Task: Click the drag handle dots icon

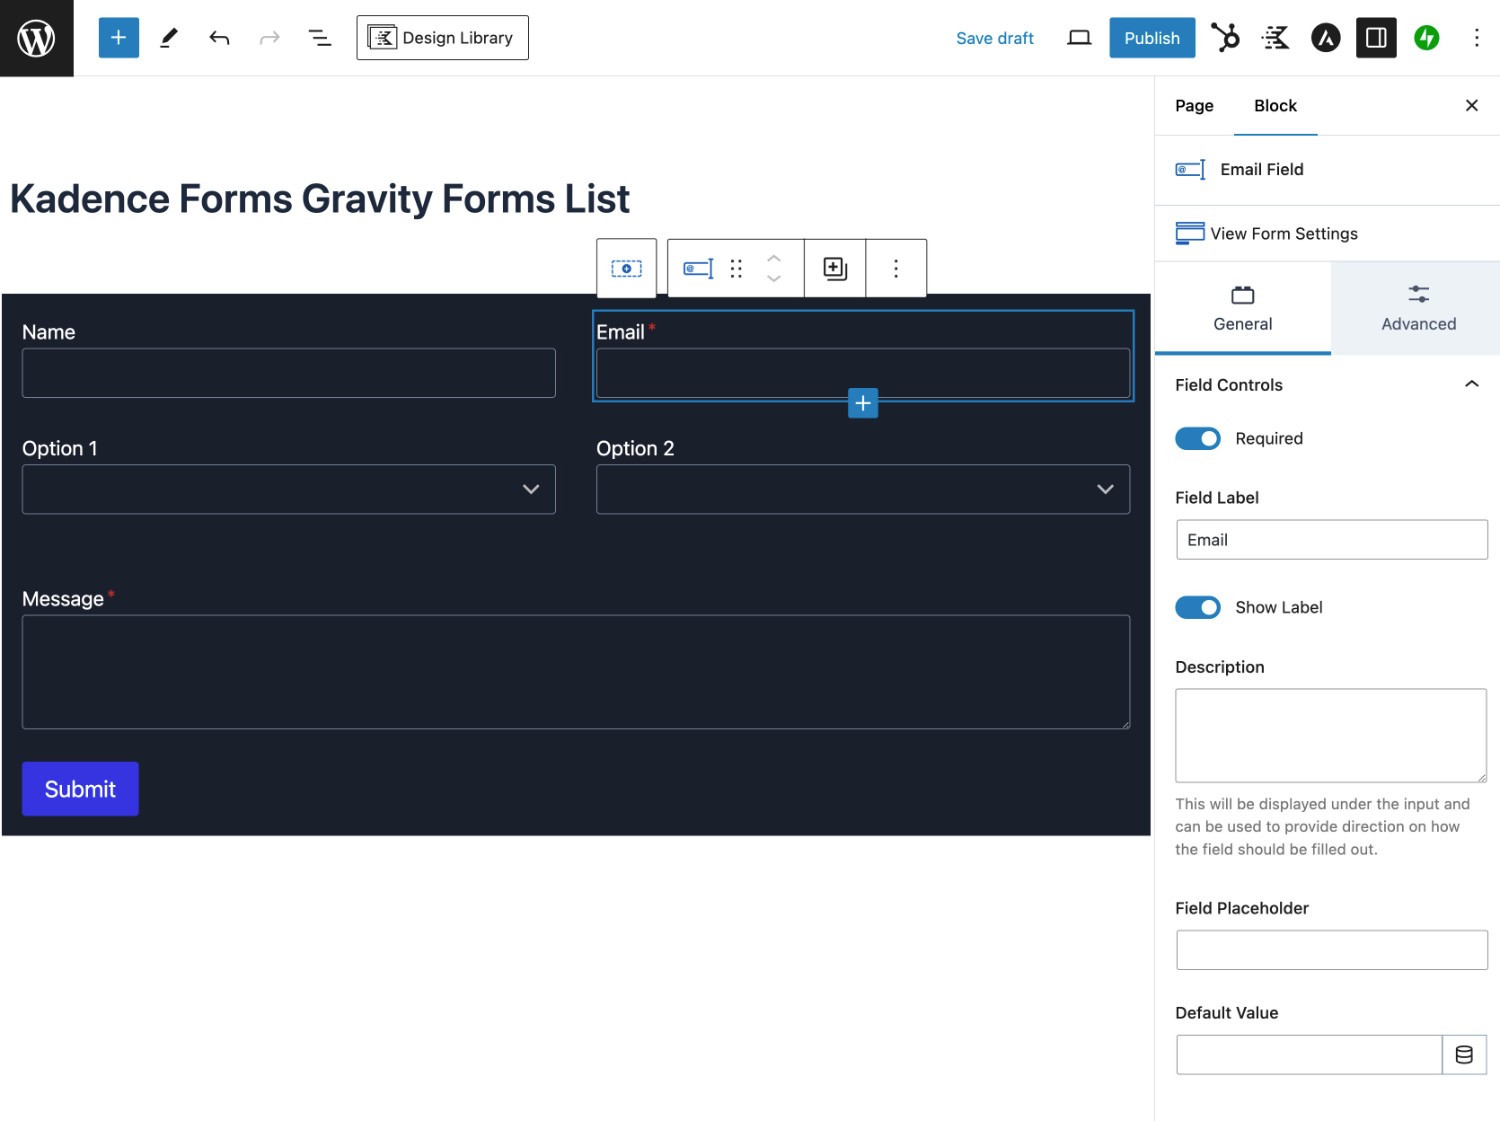Action: click(736, 268)
